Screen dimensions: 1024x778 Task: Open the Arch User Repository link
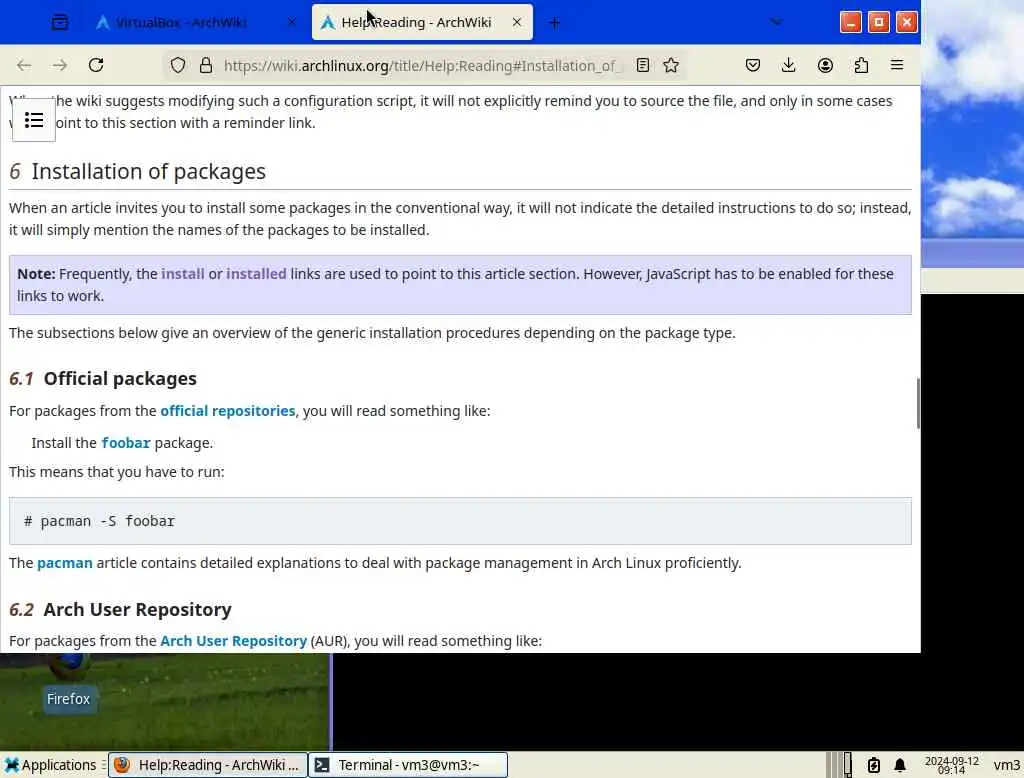234,641
